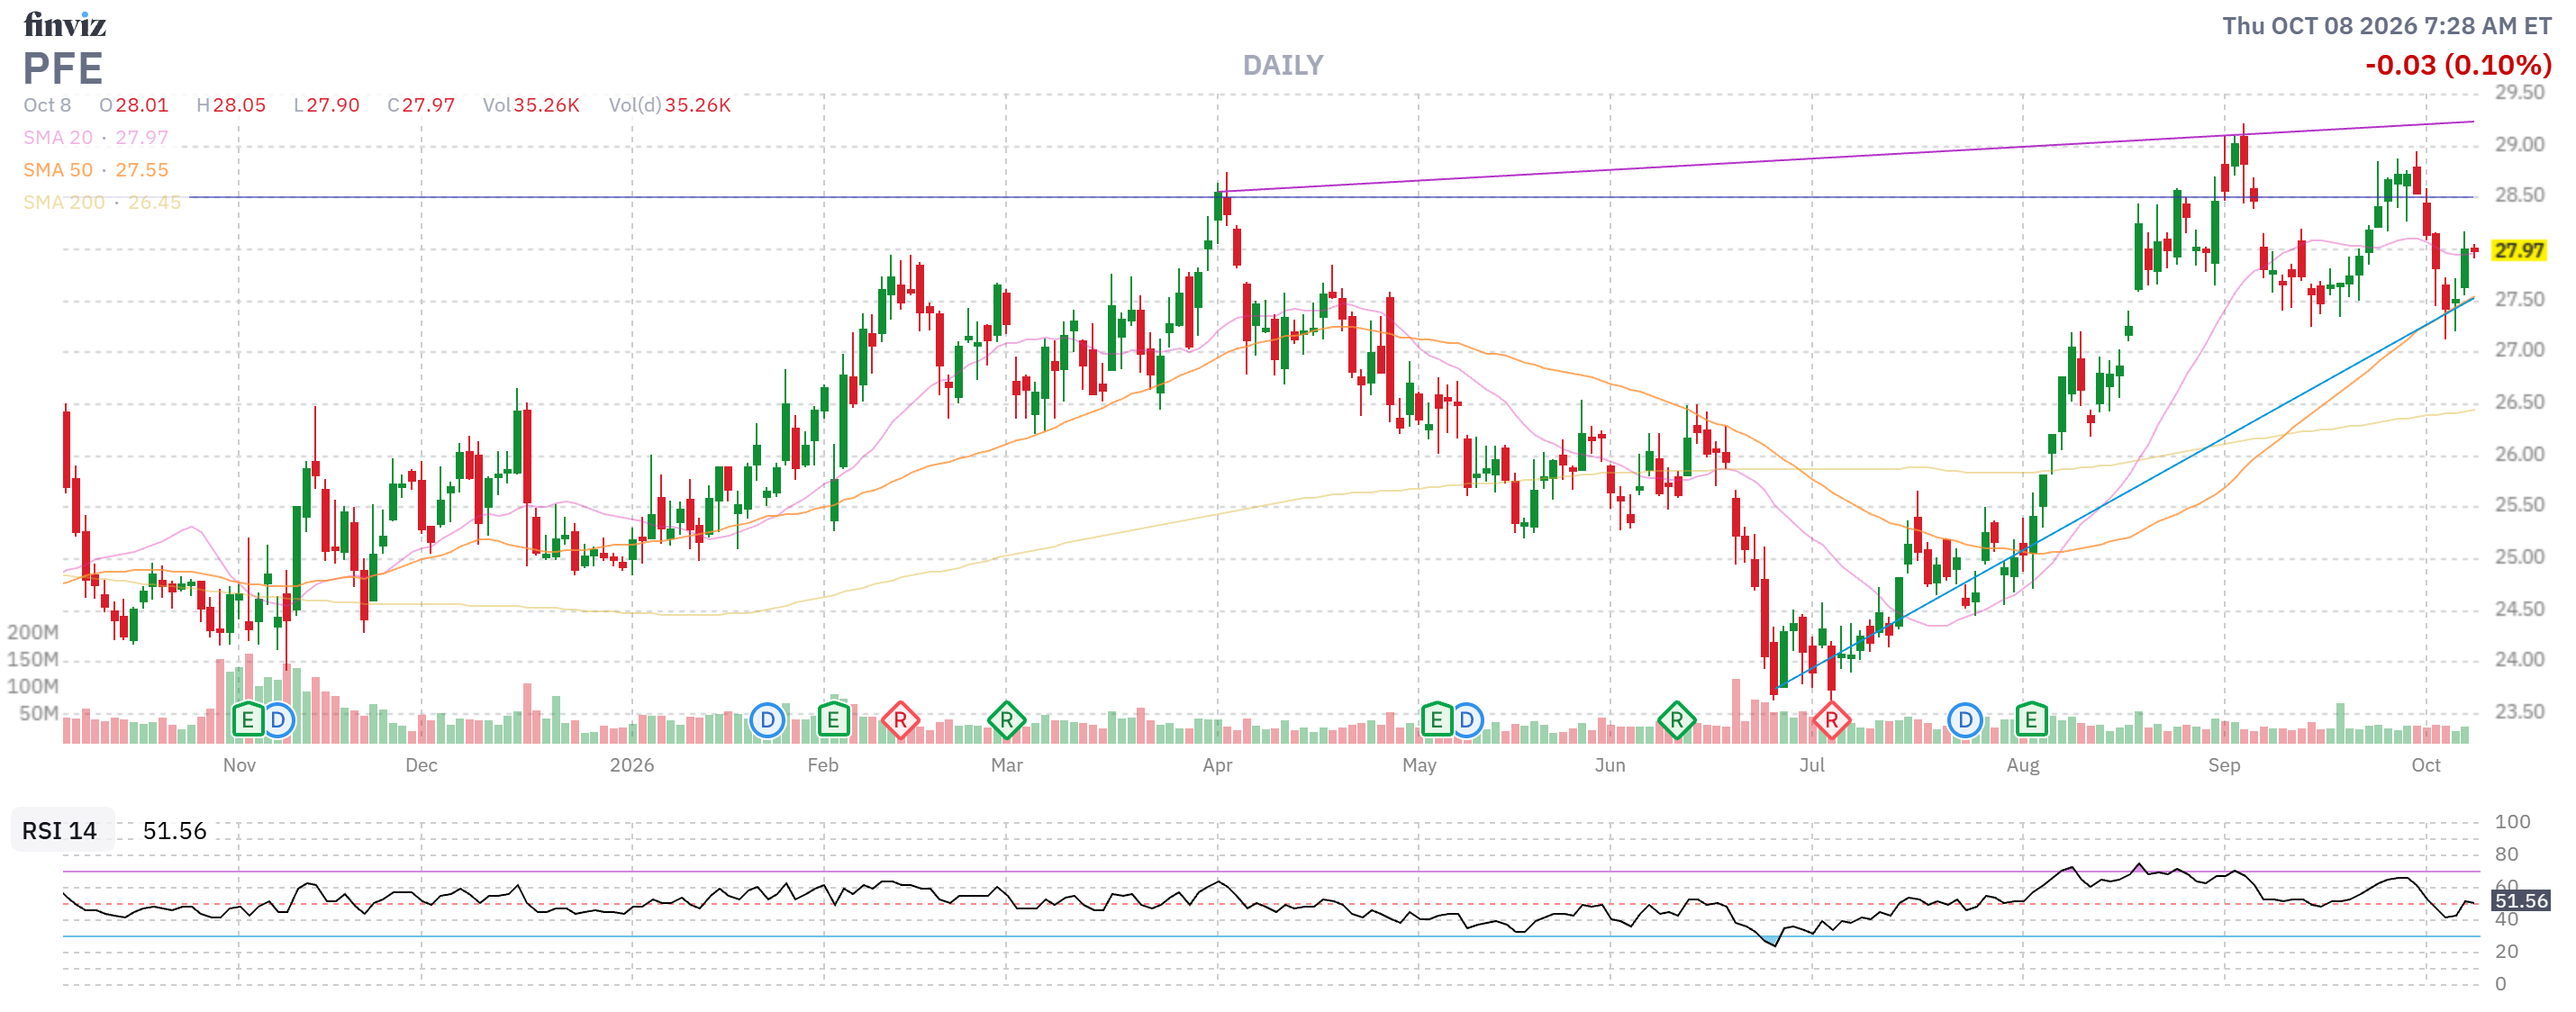Click the red R marker in July

(x=1831, y=720)
